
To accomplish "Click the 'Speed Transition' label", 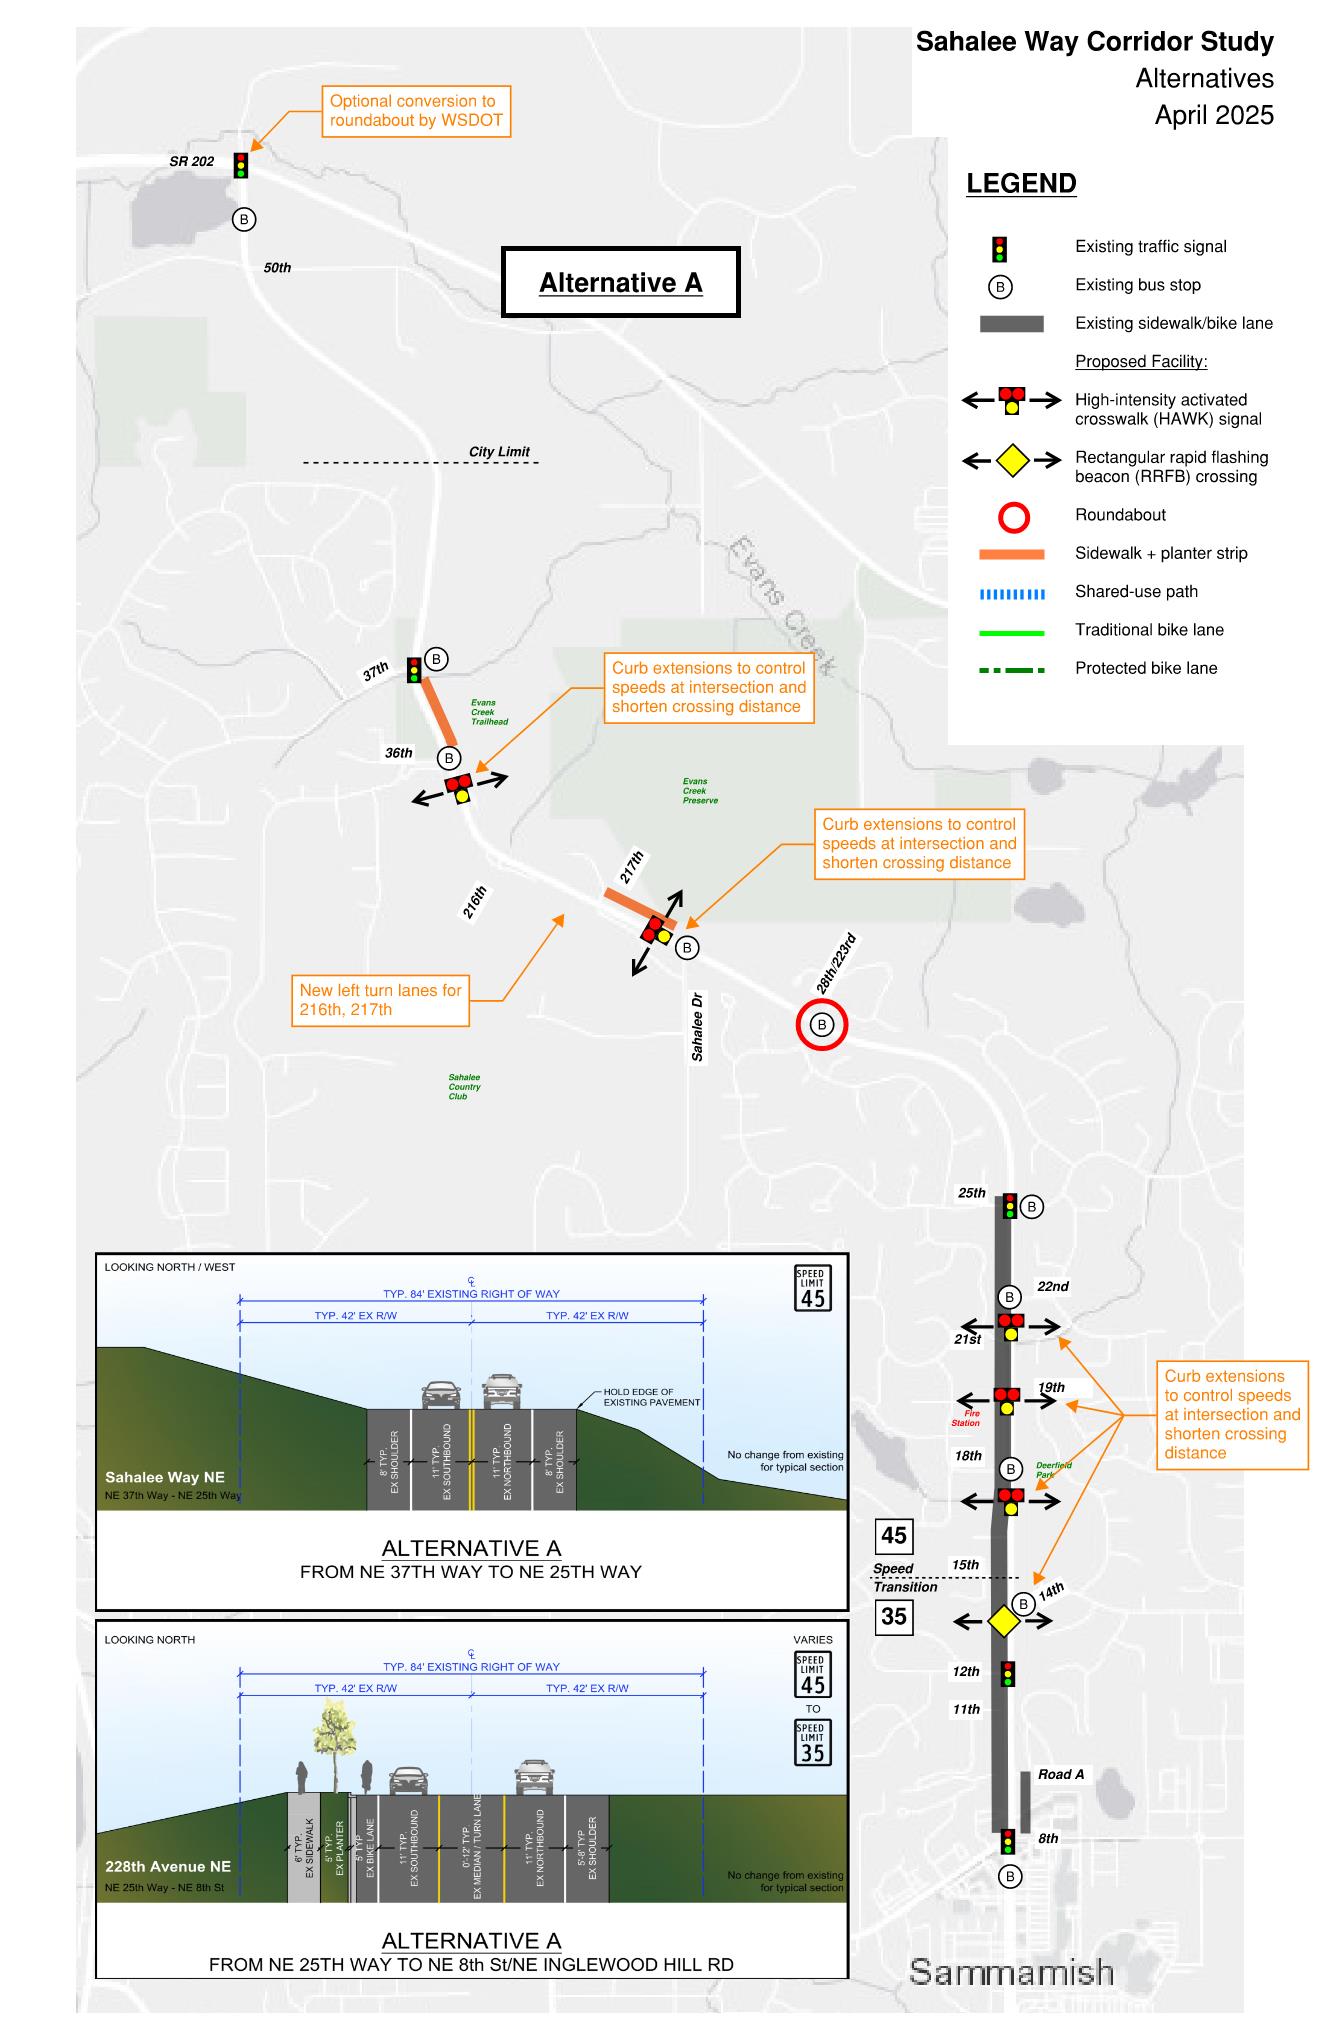I will click(x=904, y=1578).
